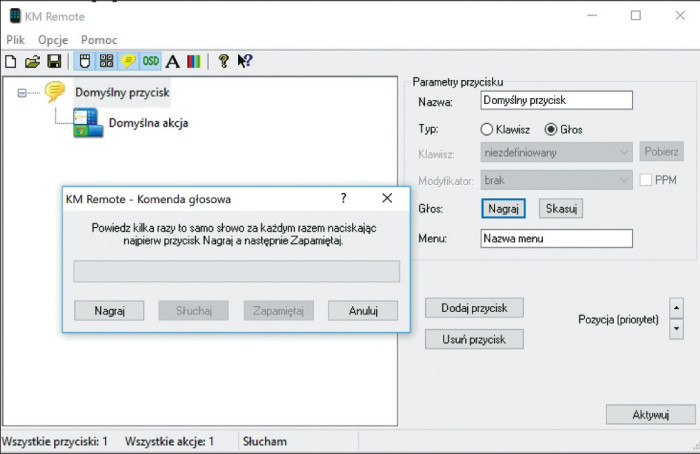Minimize the KM Remote window
The image size is (700, 454).
point(592,16)
